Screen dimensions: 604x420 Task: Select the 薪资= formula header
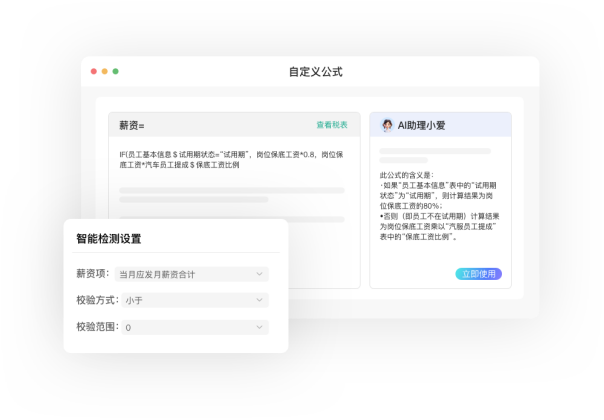click(132, 125)
